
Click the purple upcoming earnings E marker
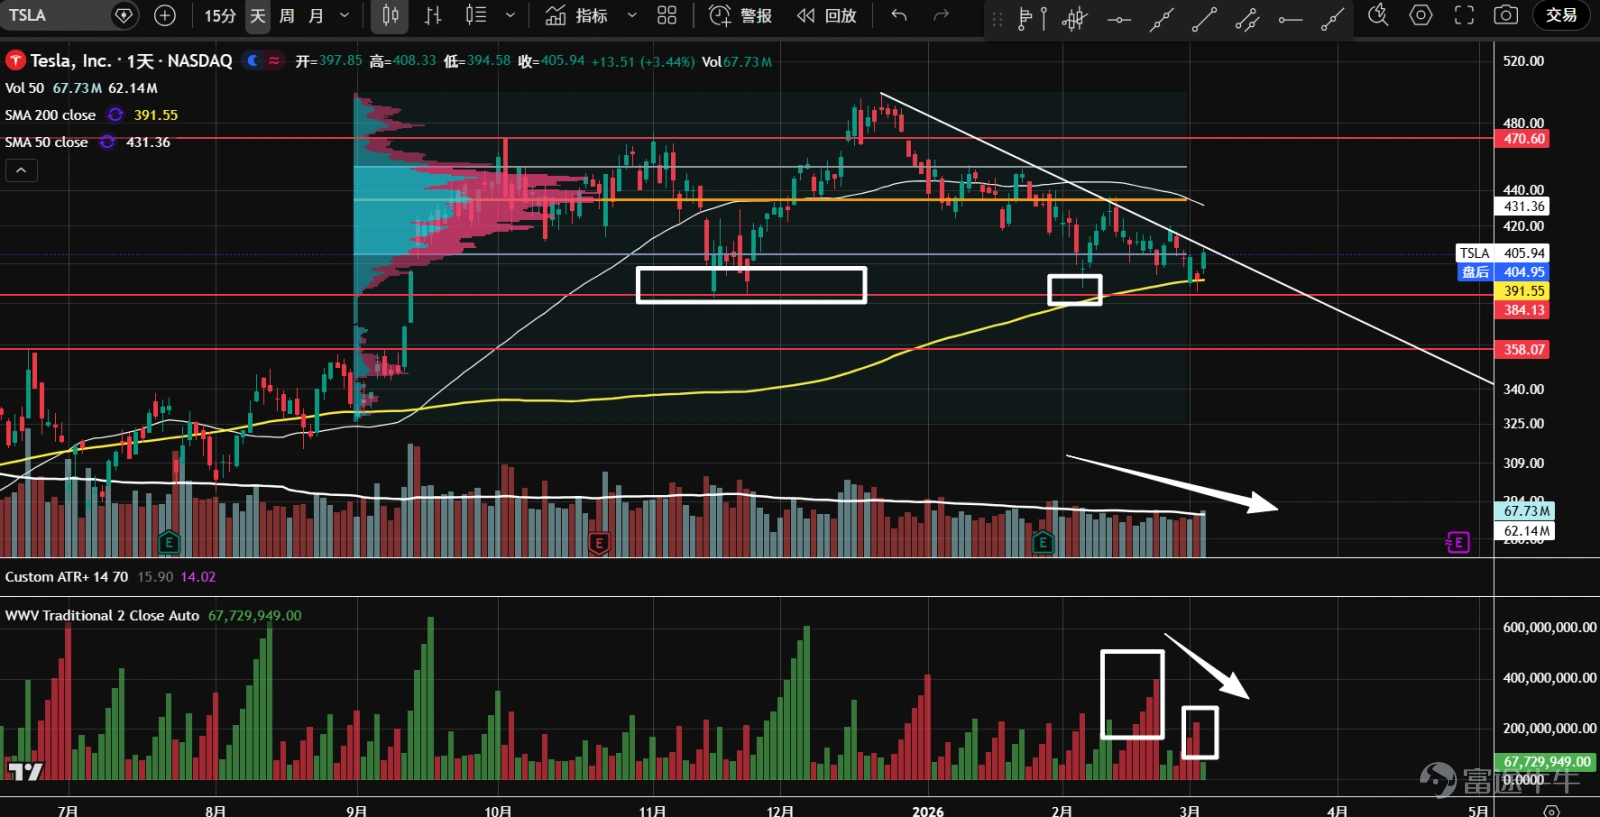tap(1458, 542)
